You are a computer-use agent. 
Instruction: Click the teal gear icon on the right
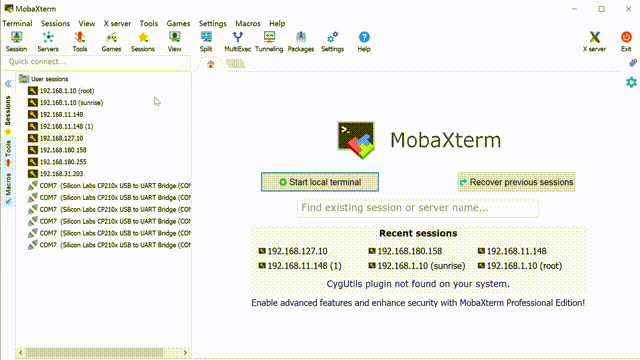631,82
